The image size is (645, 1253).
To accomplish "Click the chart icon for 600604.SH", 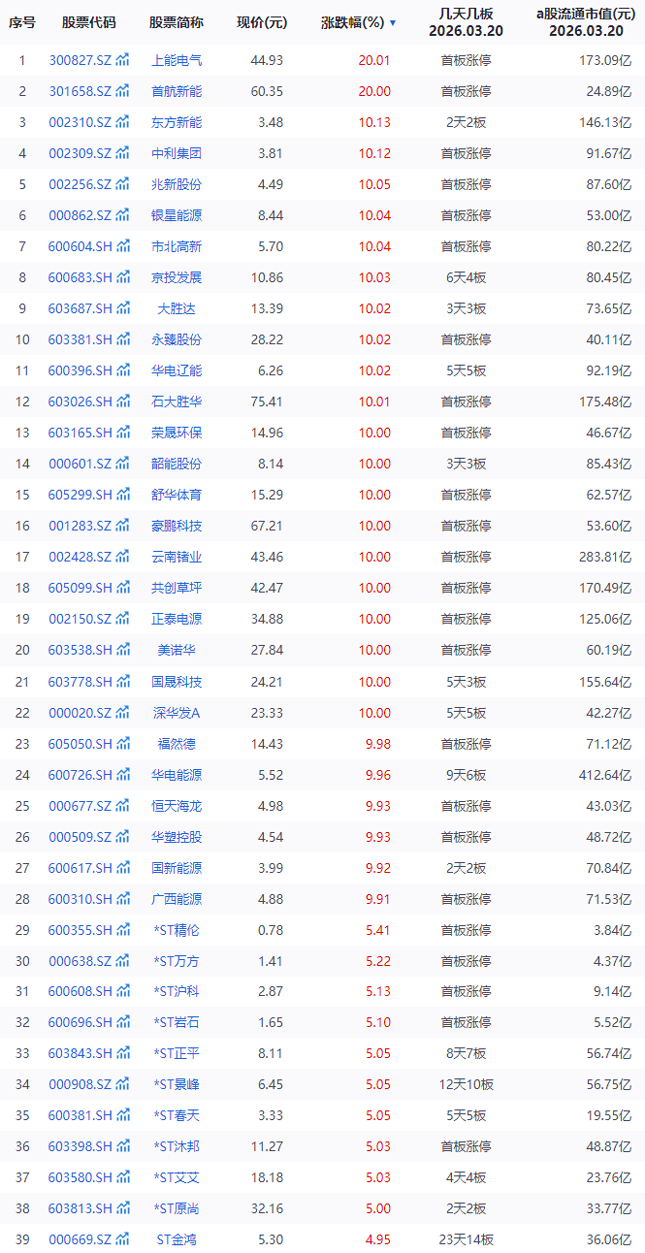I will 123,246.
